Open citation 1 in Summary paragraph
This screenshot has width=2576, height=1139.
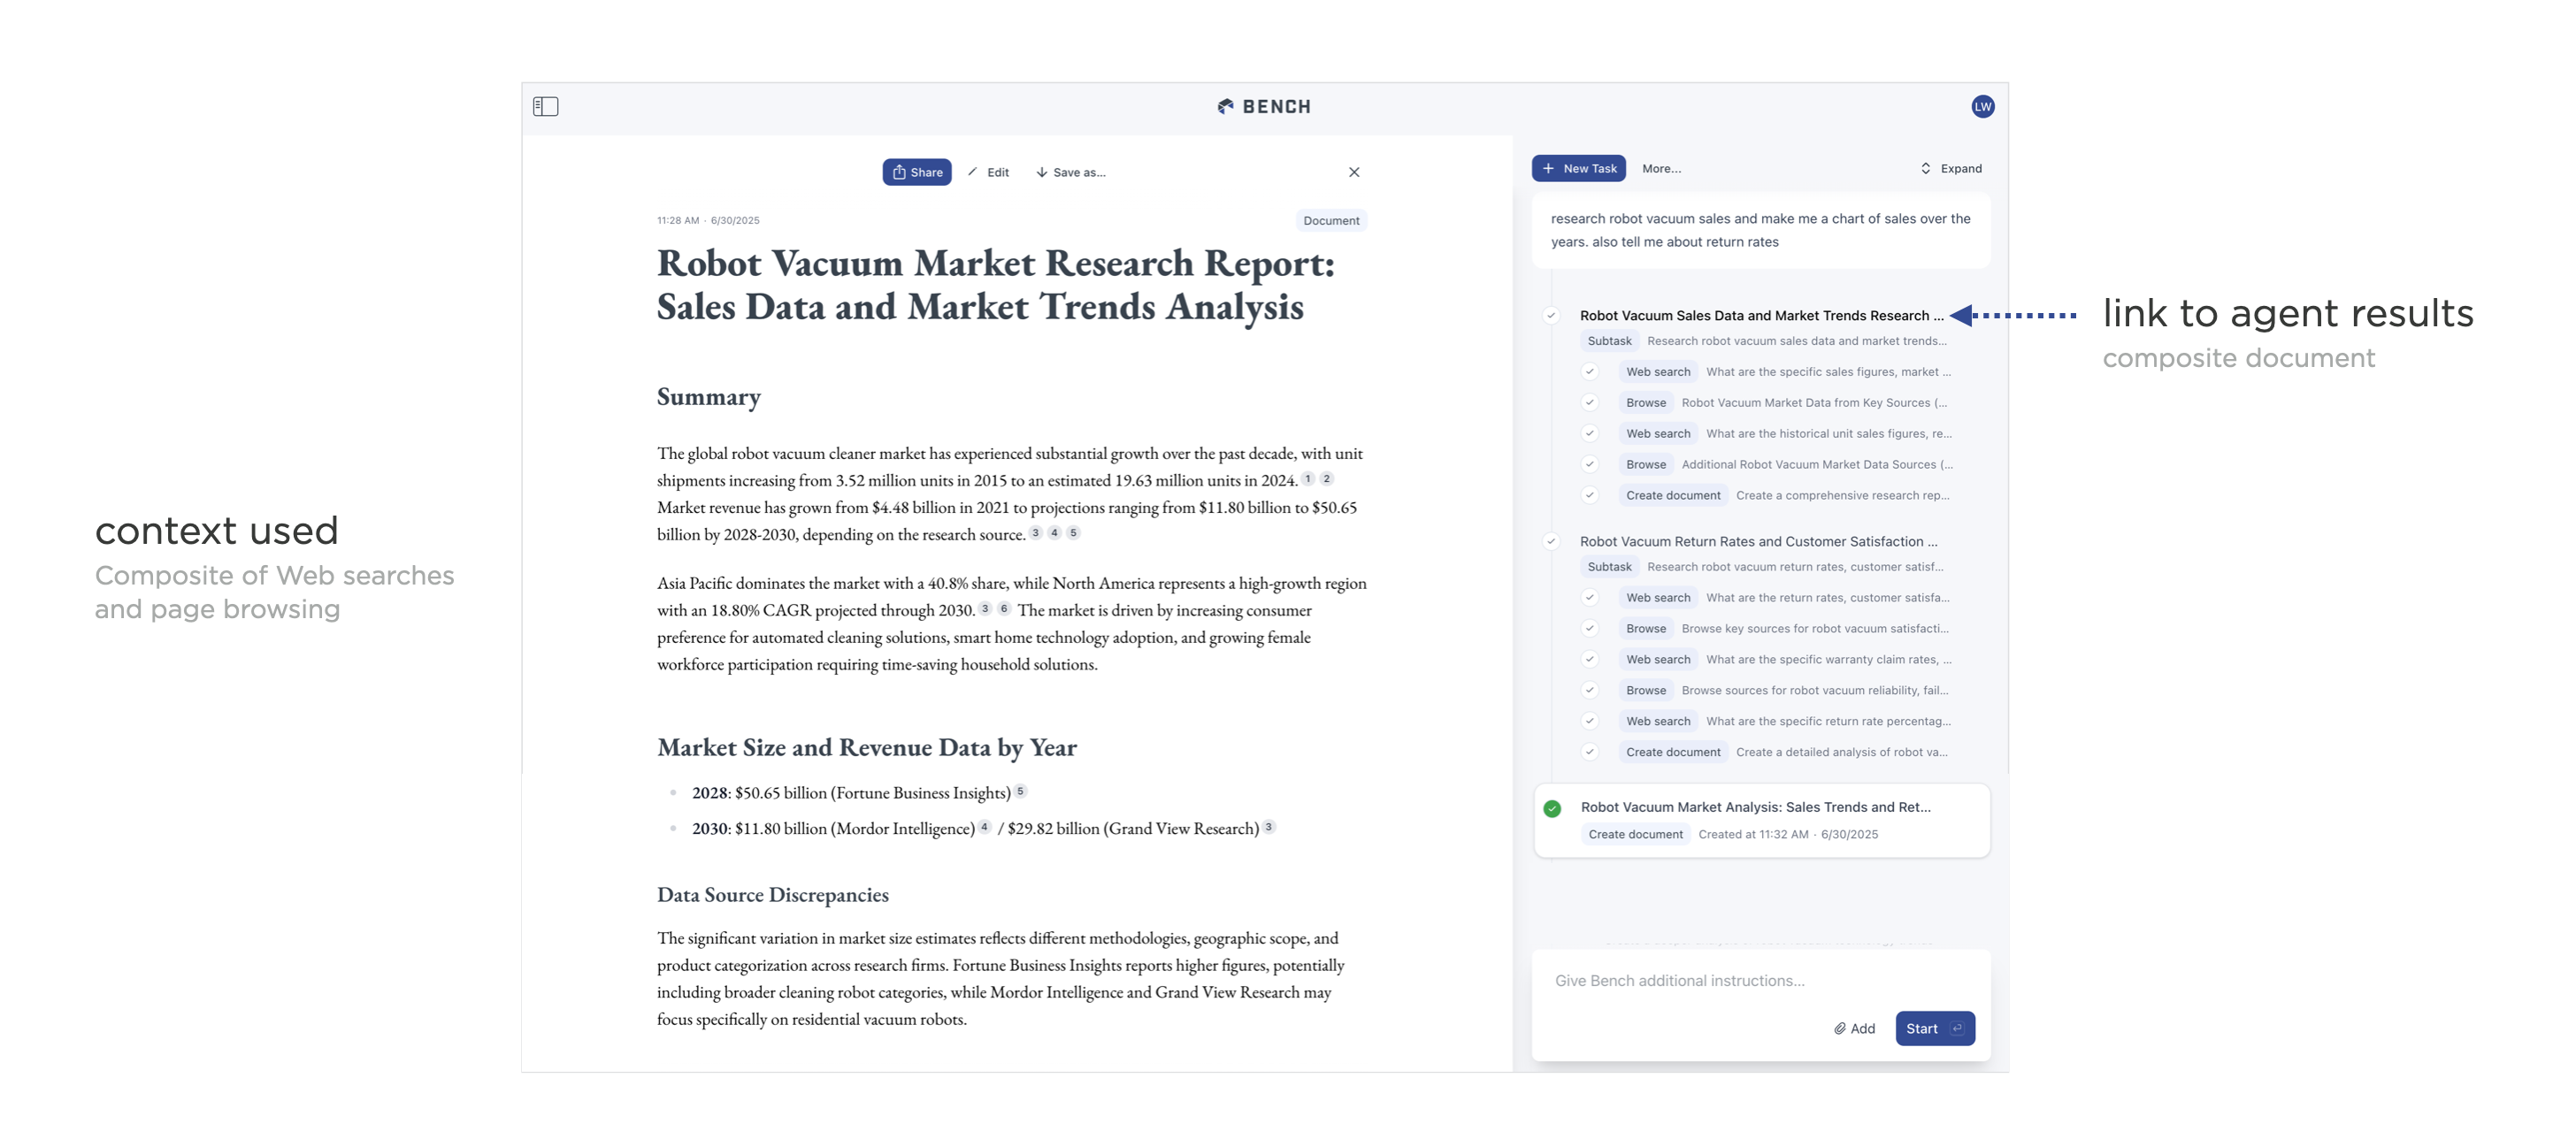[x=1307, y=479]
